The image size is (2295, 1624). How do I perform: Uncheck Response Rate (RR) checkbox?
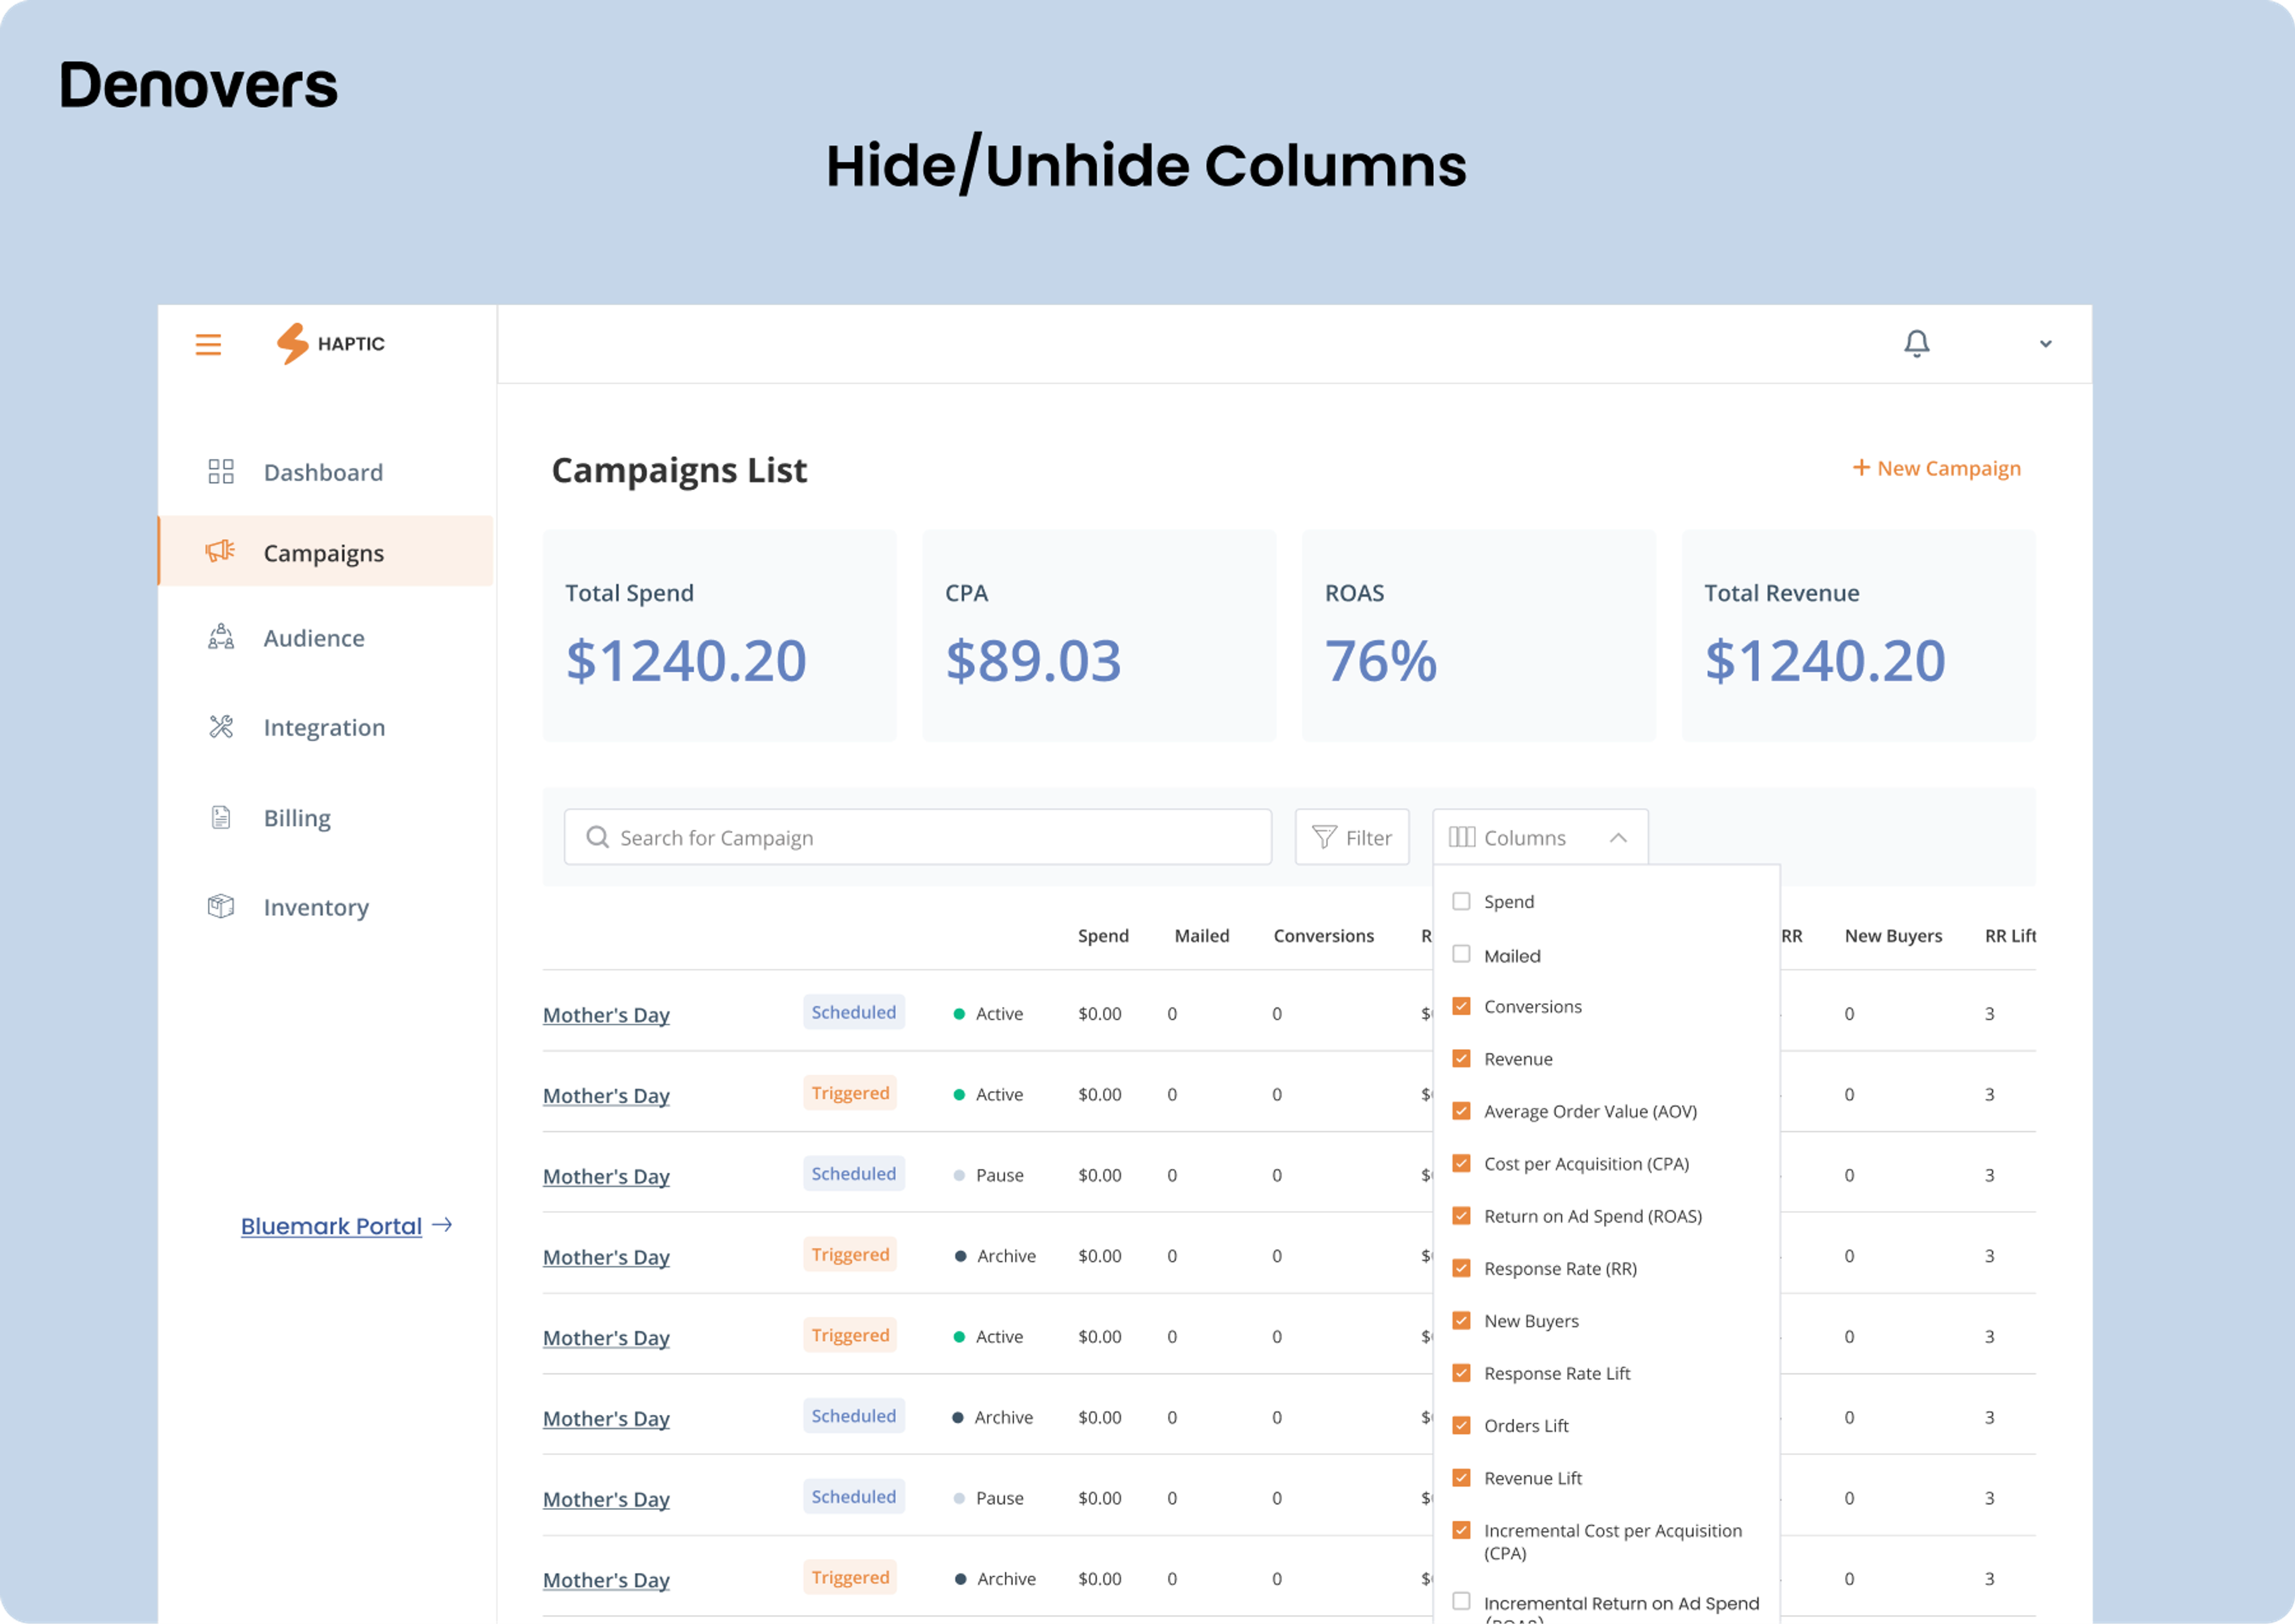tap(1461, 1268)
